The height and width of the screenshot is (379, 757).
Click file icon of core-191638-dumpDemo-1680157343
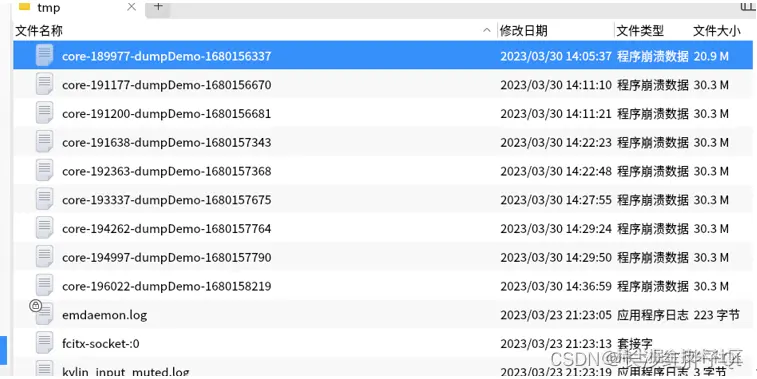coord(44,142)
